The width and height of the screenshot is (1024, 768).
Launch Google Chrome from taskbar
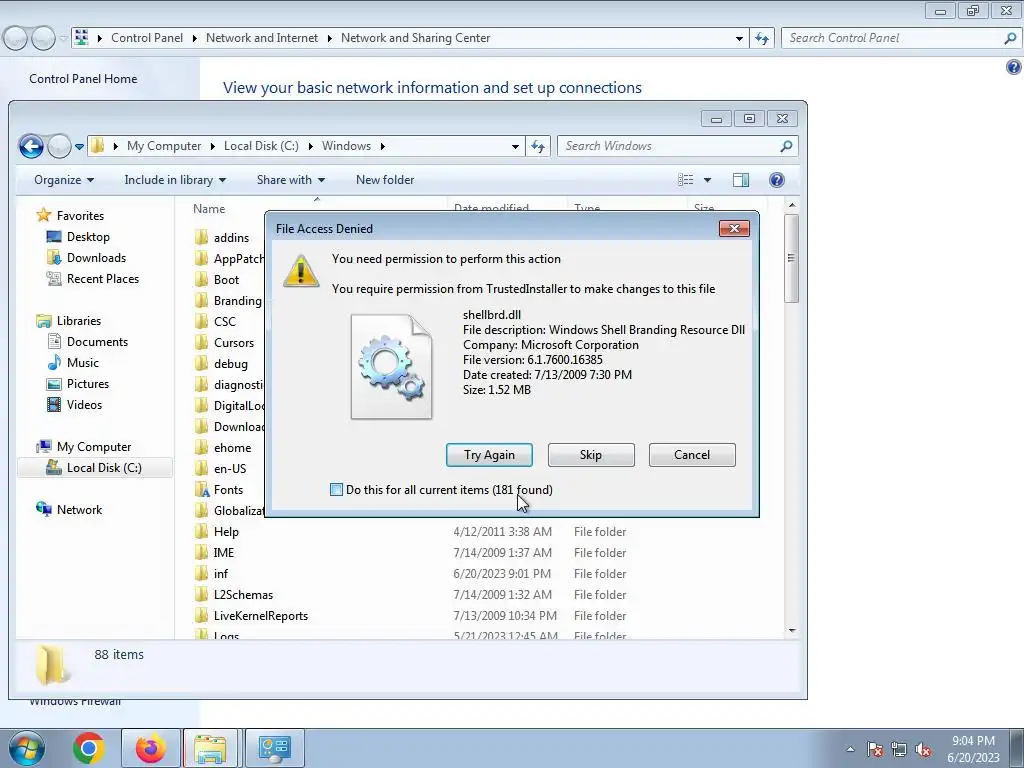(x=89, y=748)
